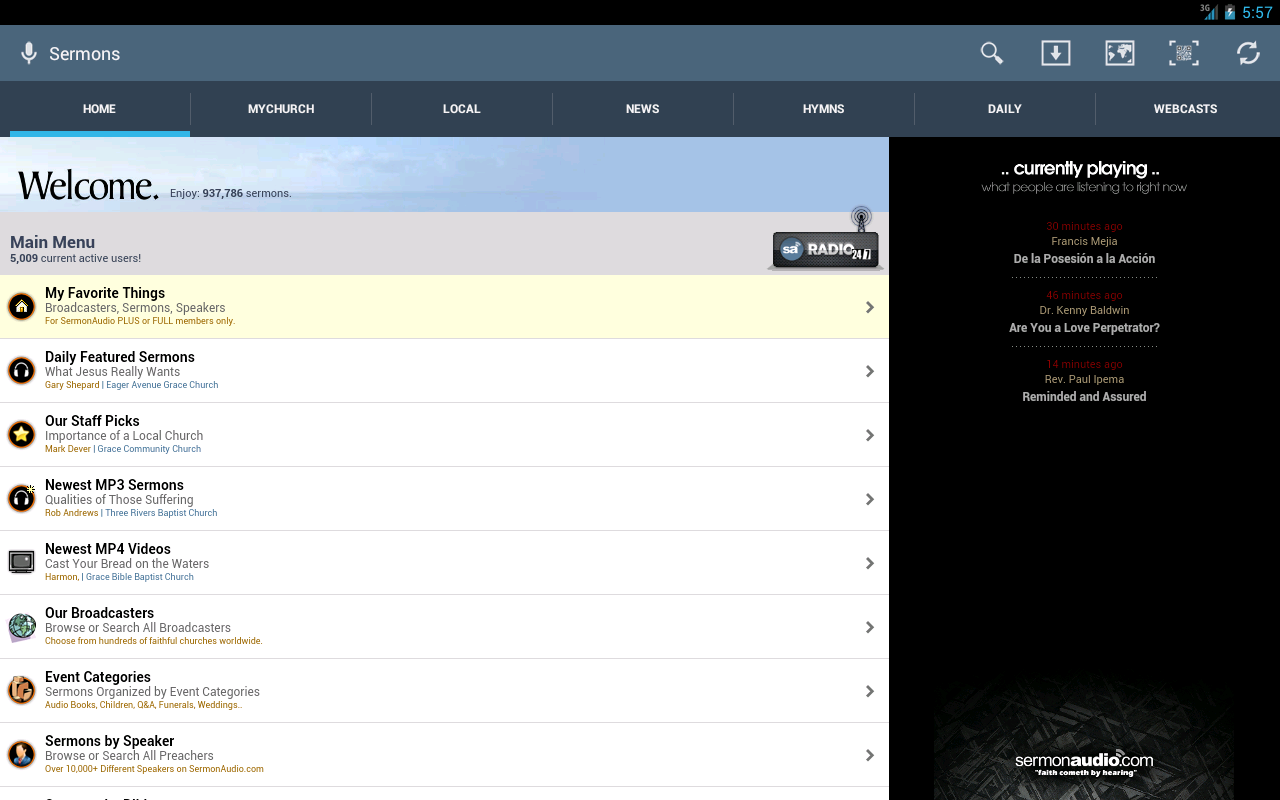Tap the Welcome header text
The width and height of the screenshot is (1280, 800).
[x=88, y=185]
